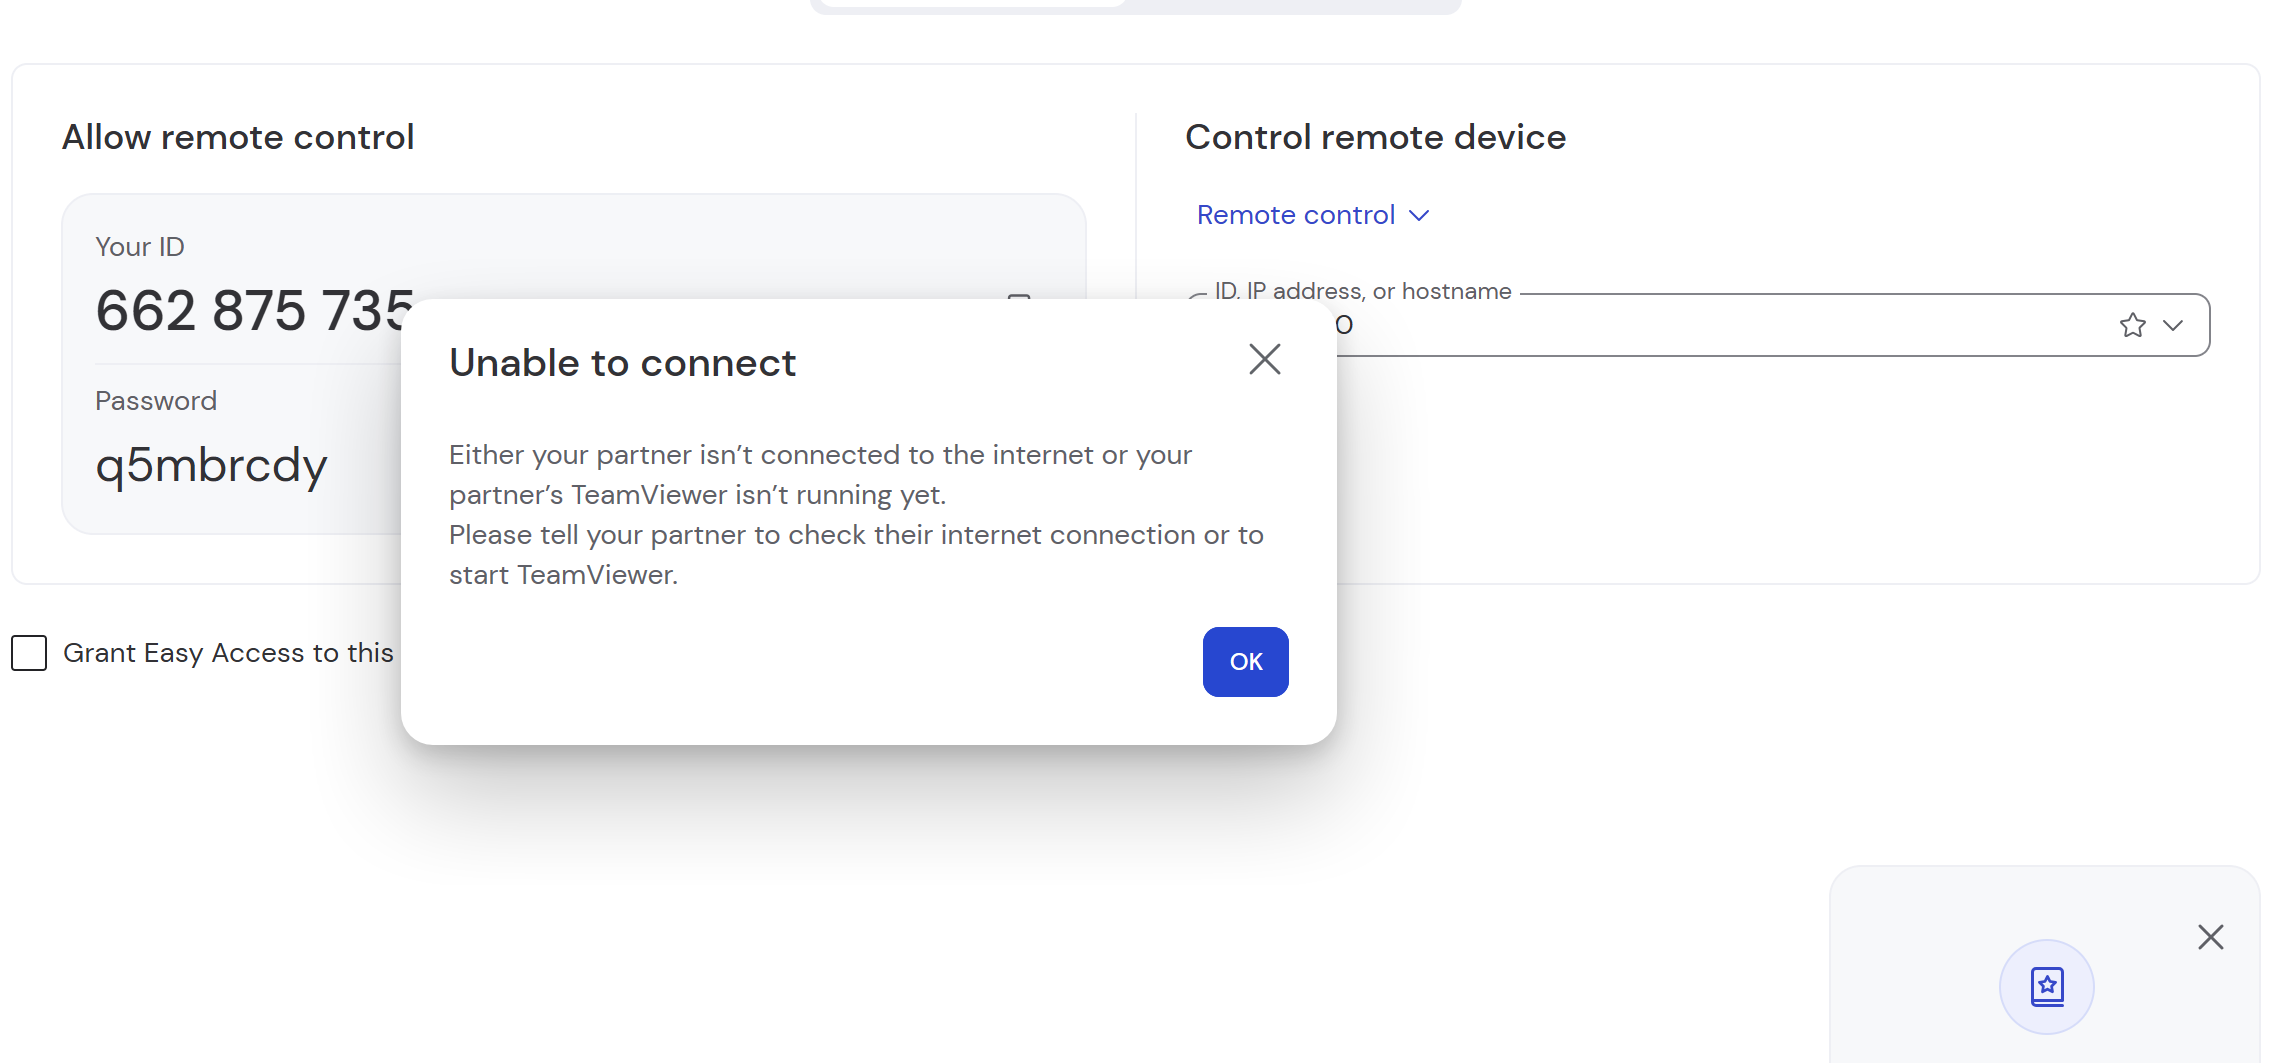Open the bookmark star circle icon

coord(2046,986)
